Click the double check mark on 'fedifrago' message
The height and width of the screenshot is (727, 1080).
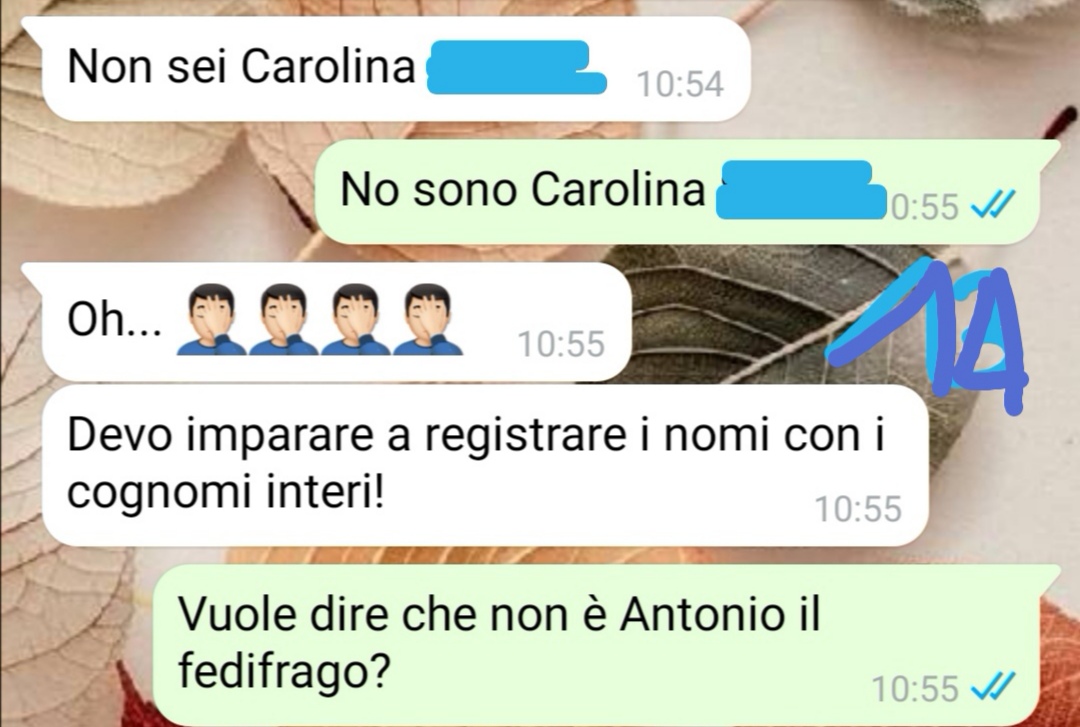tap(993, 686)
